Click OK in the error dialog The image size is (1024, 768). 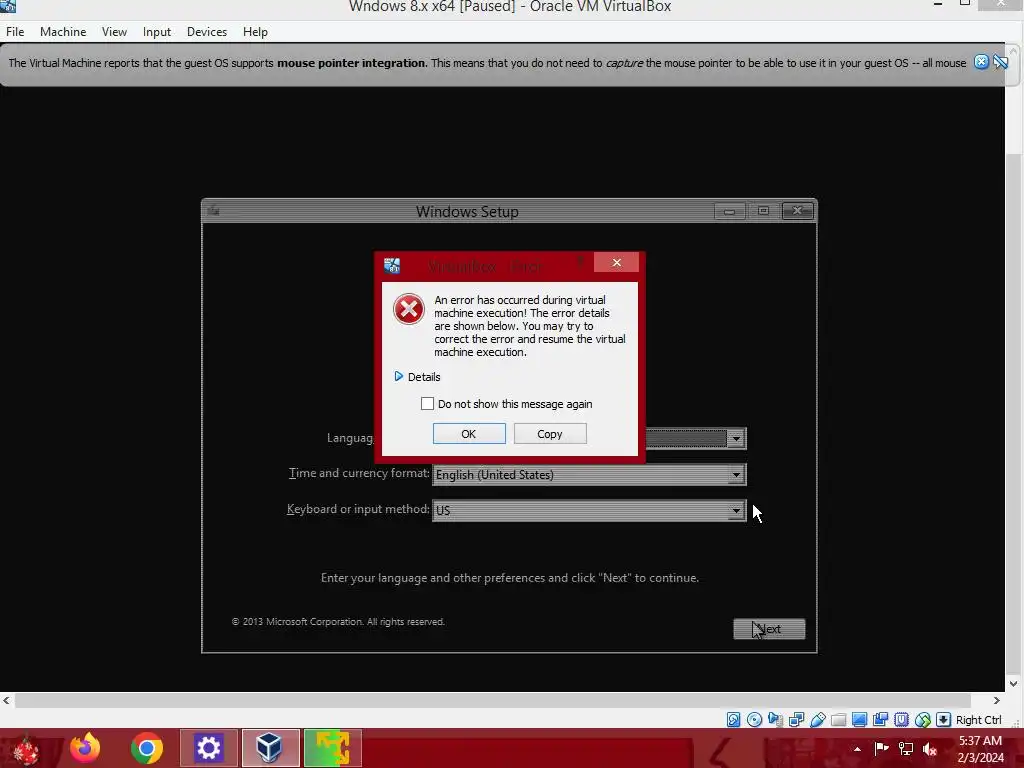coord(469,434)
